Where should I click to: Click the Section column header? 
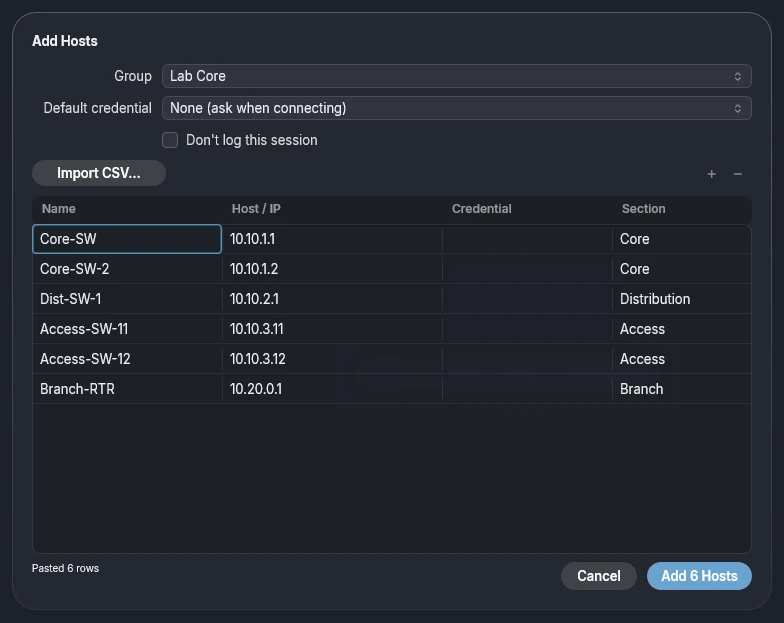click(644, 209)
